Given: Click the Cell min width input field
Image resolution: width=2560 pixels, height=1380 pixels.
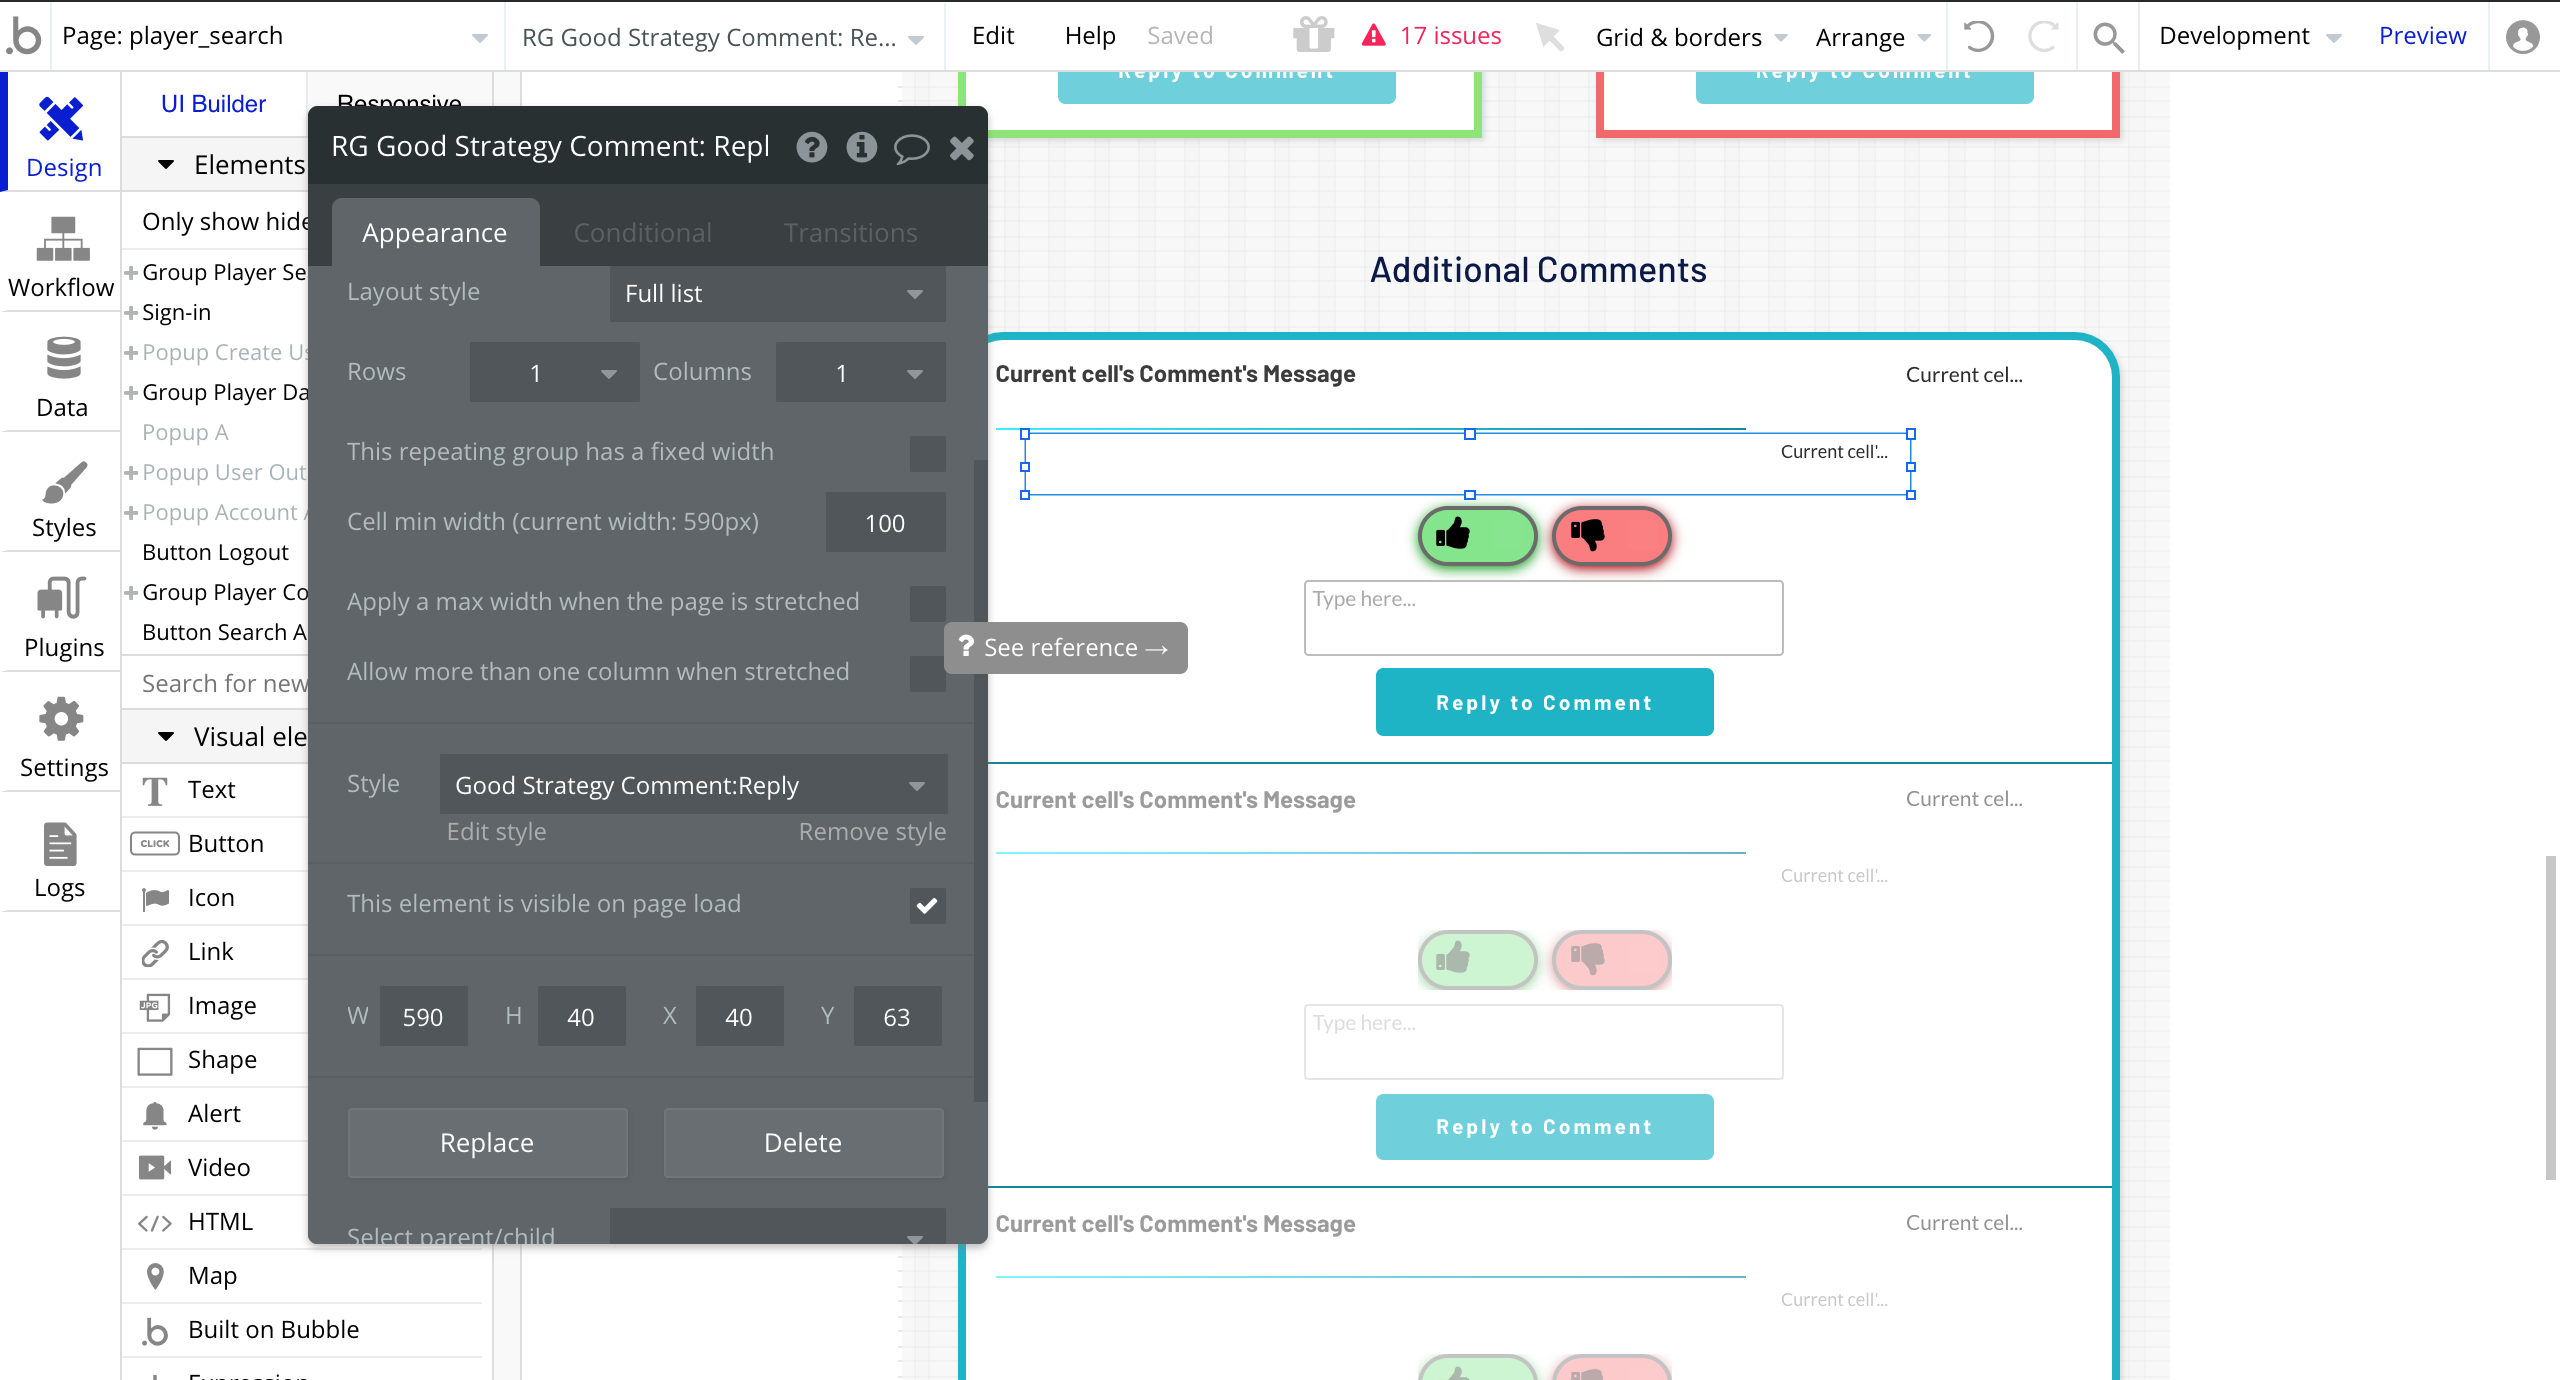Looking at the screenshot, I should coord(884,523).
